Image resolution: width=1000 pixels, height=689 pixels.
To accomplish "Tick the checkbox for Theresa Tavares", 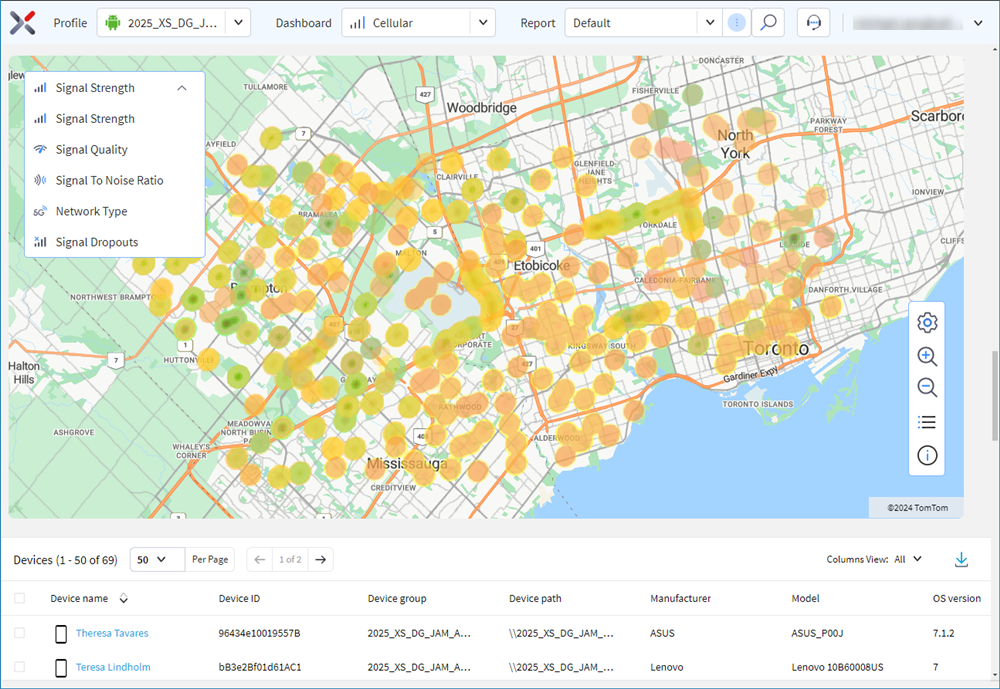I will [x=20, y=633].
